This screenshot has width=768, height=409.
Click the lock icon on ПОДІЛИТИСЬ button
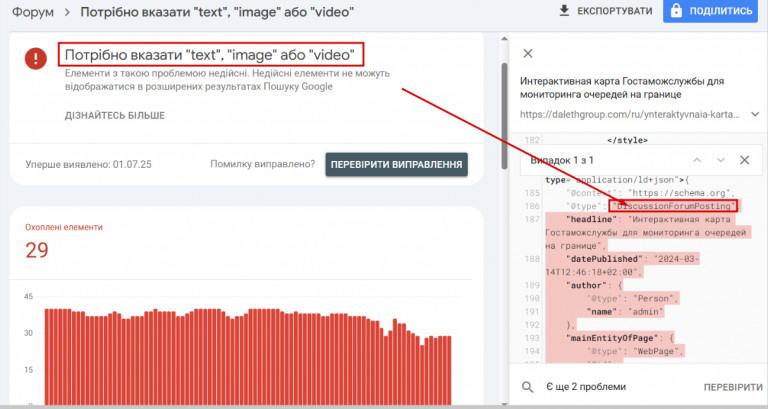click(x=676, y=11)
